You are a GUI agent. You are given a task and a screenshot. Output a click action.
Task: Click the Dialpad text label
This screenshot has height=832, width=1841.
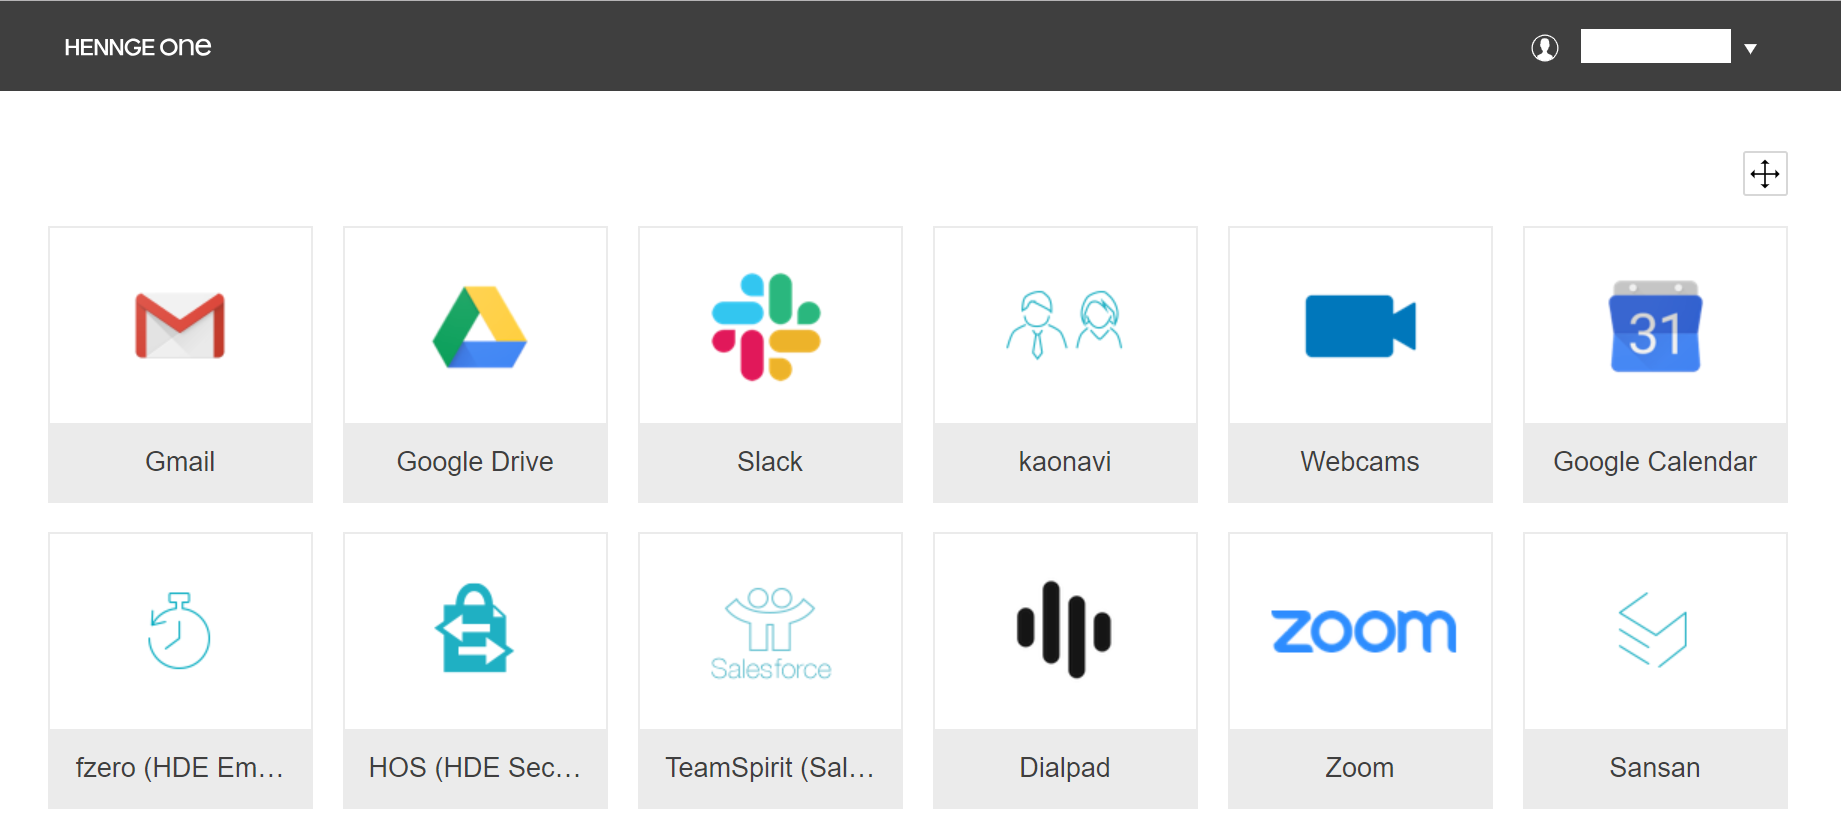point(1064,768)
